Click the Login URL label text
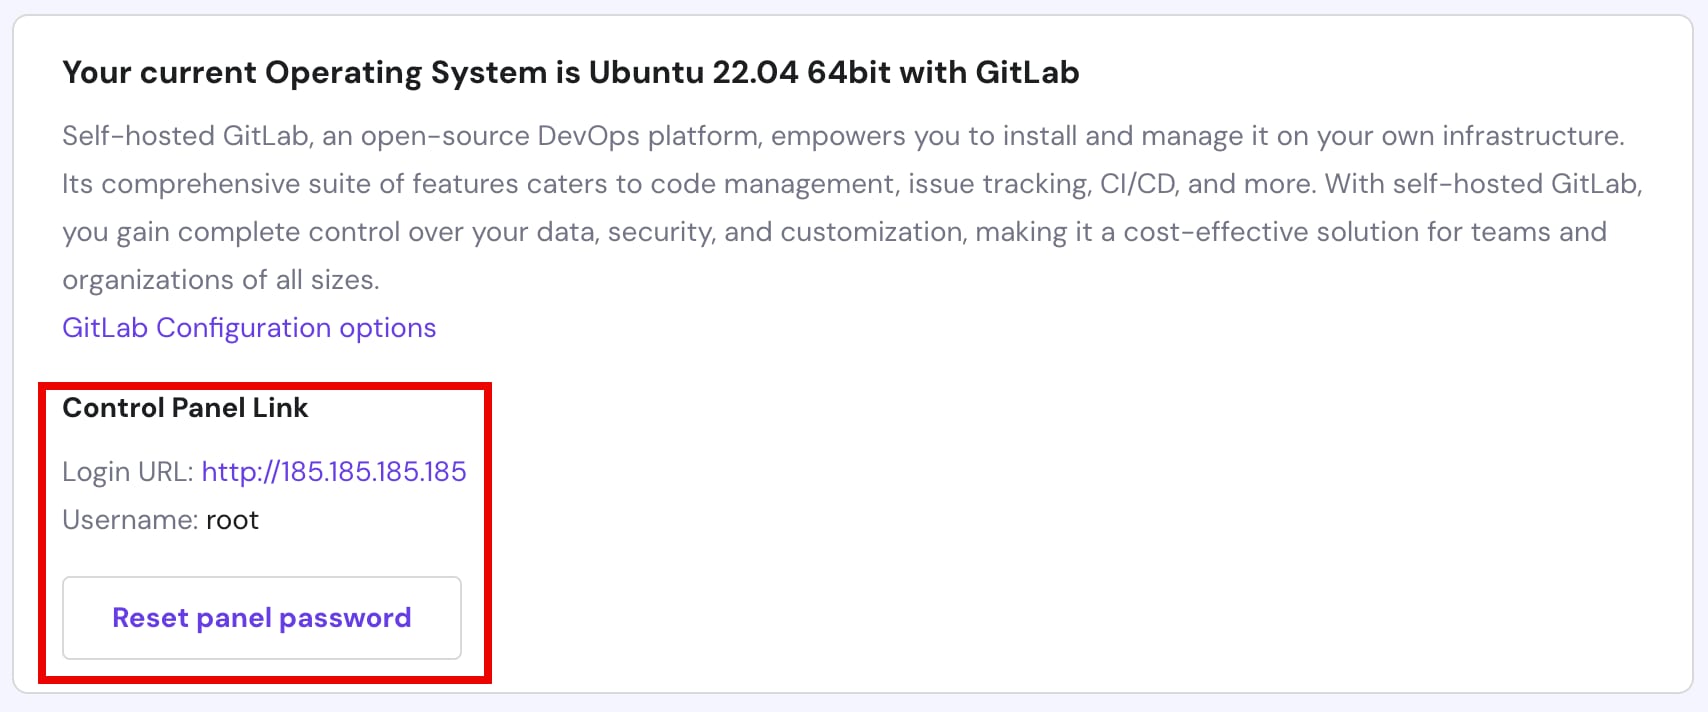 click(x=125, y=471)
